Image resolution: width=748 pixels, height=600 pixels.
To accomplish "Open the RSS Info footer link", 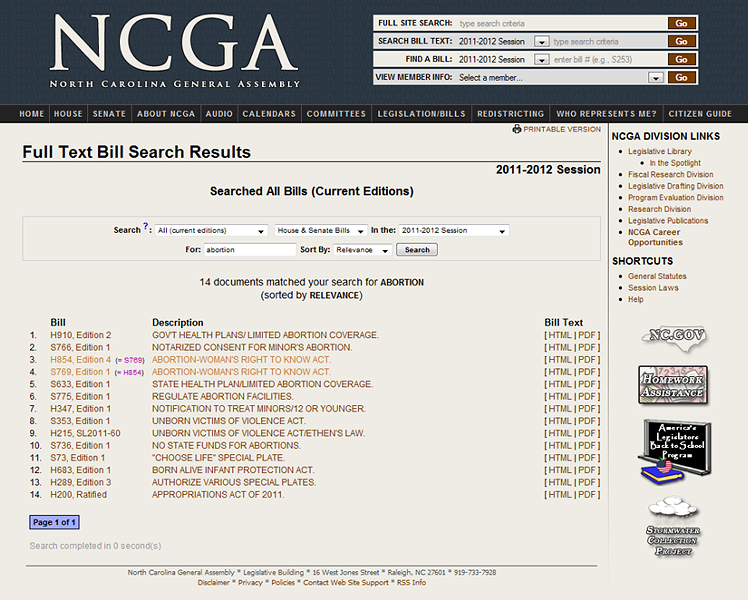I will (x=411, y=583).
